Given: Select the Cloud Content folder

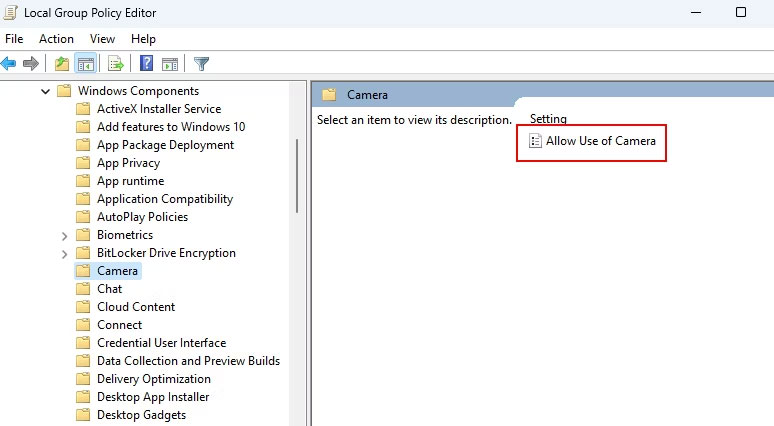Looking at the screenshot, I should tap(135, 307).
